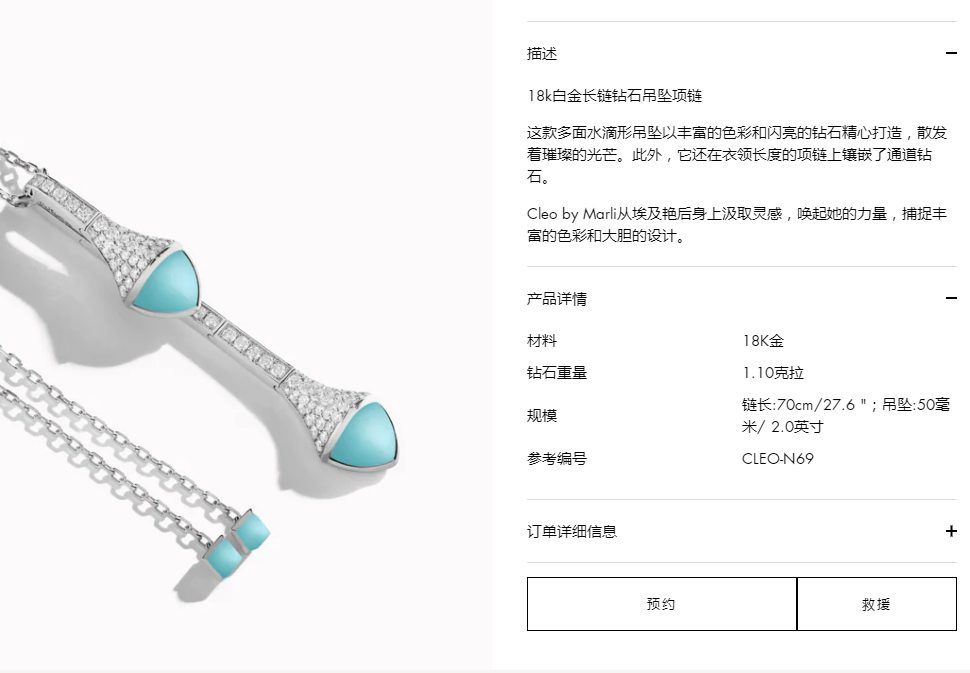
Task: Click the 材料 row value 18K金
Action: [x=763, y=341]
